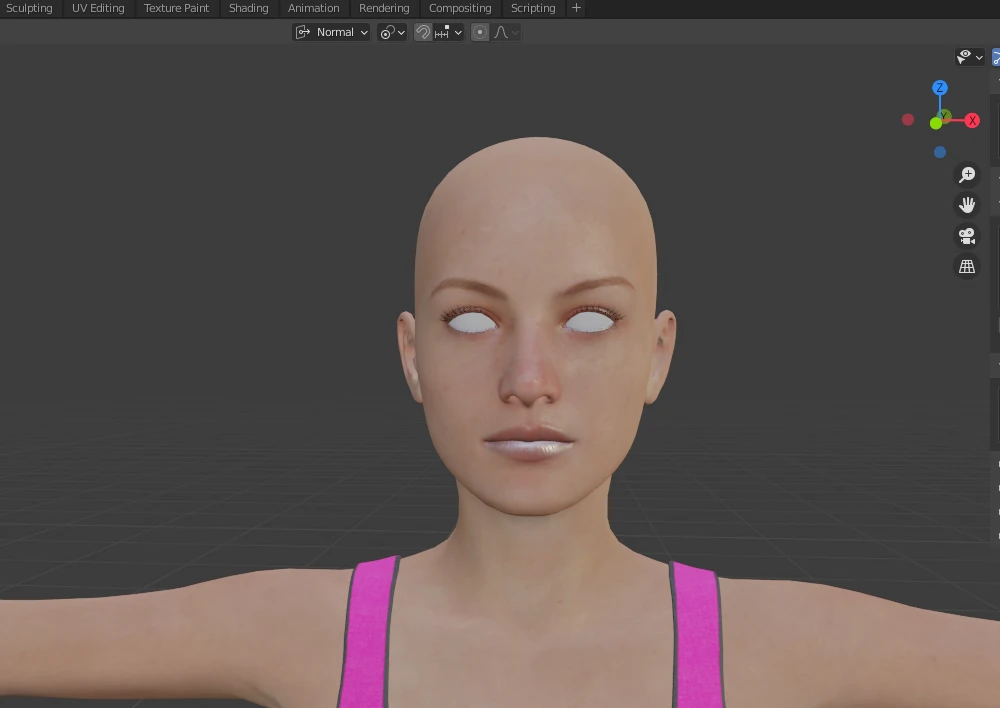Screen dimensions: 1000x708
Task: Toggle proportional editing circle icon
Action: [480, 32]
